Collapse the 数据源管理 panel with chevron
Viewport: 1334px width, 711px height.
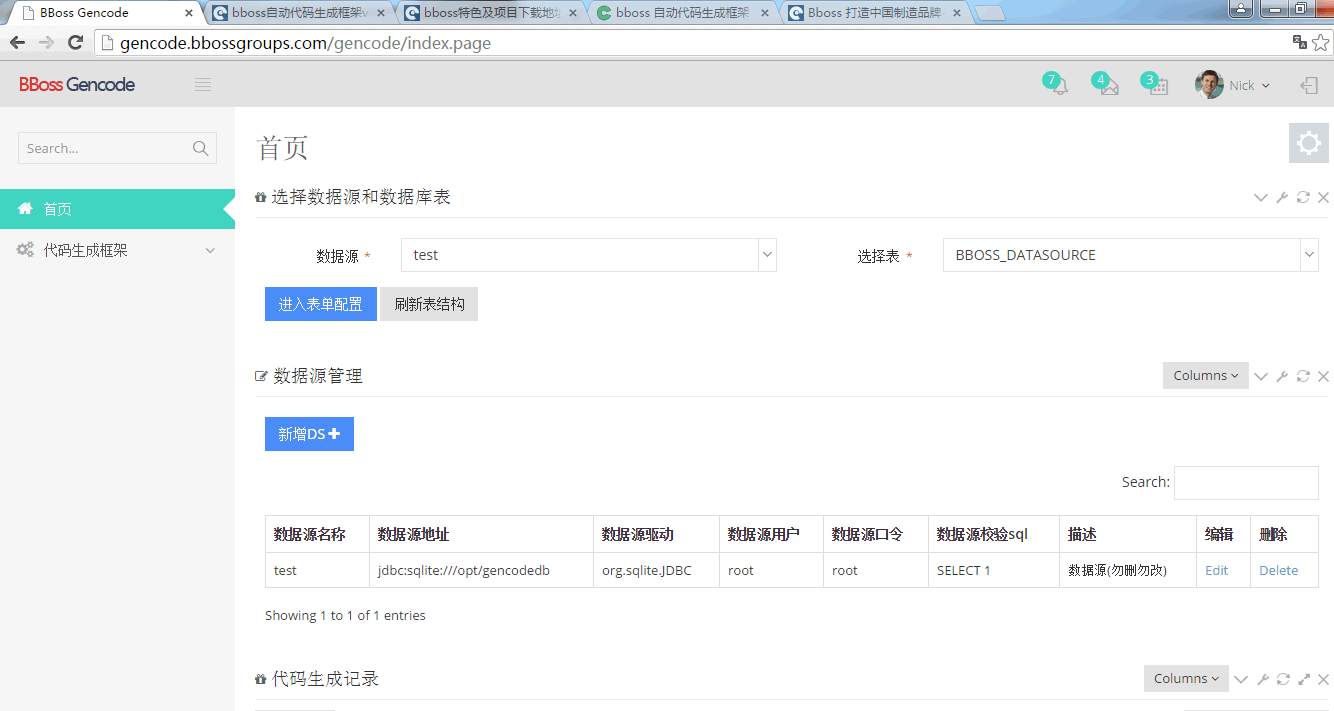(1261, 376)
